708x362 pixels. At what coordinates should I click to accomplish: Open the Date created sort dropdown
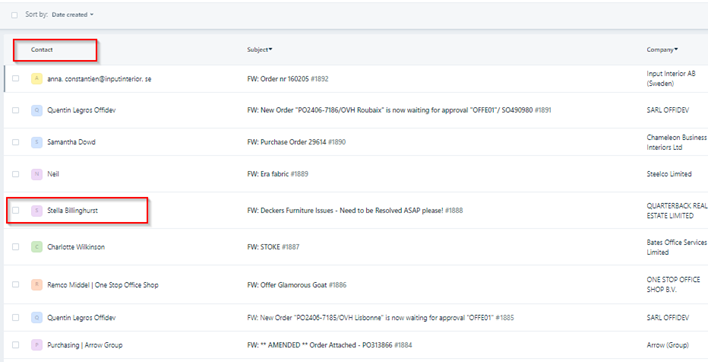point(72,14)
